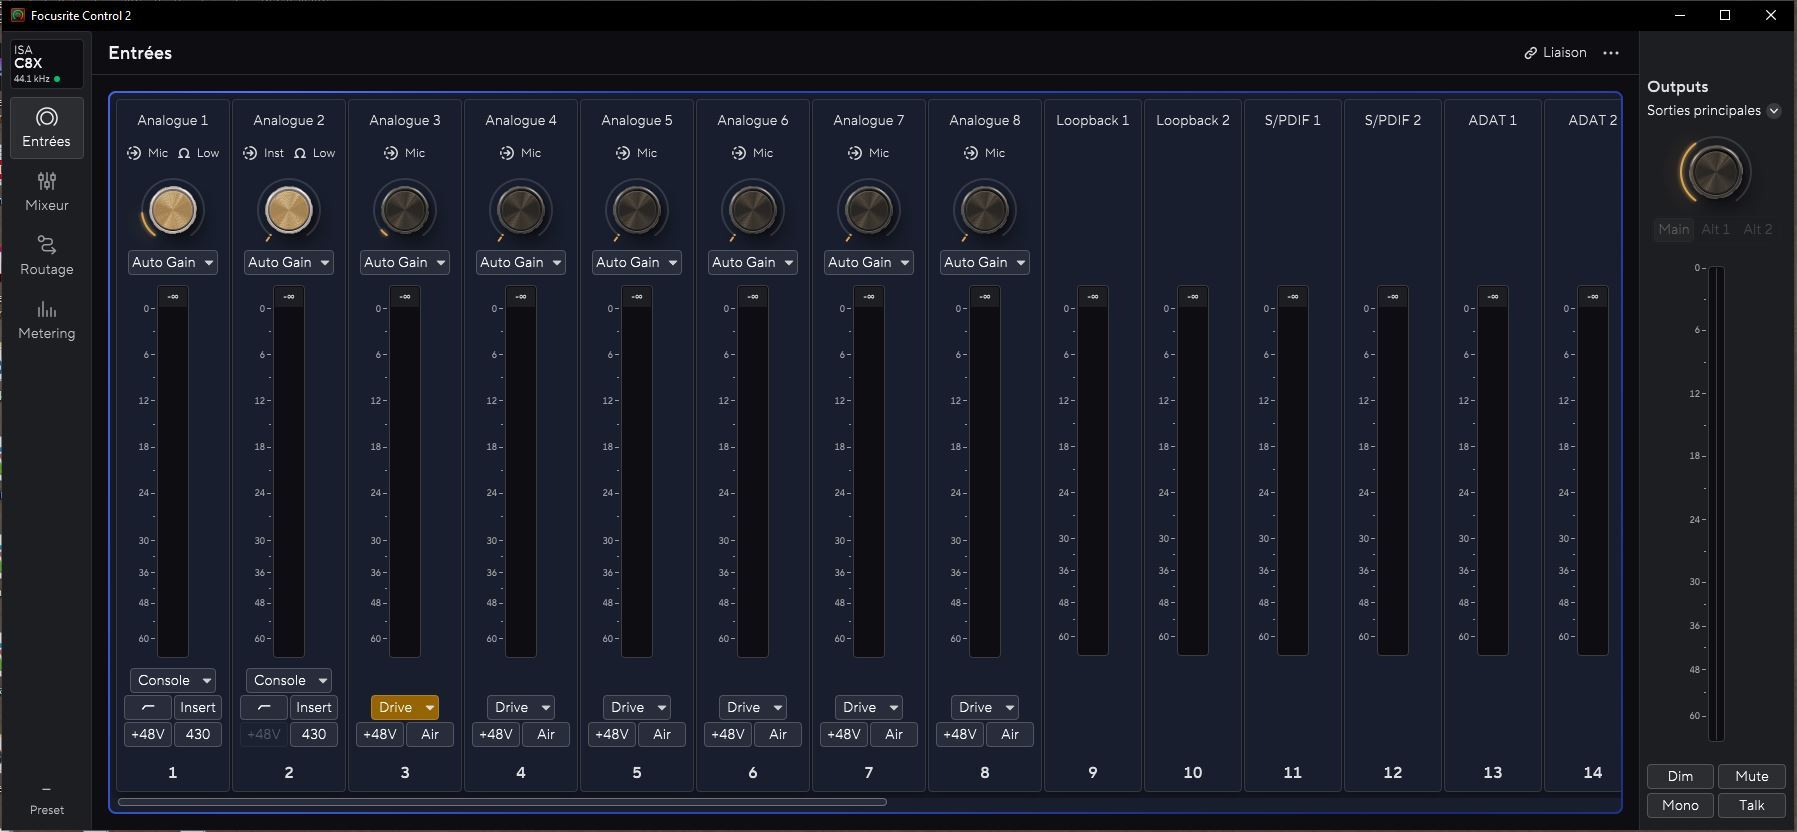Click the Mic input icon on Analogue 1
Image resolution: width=1797 pixels, height=832 pixels.
134,153
